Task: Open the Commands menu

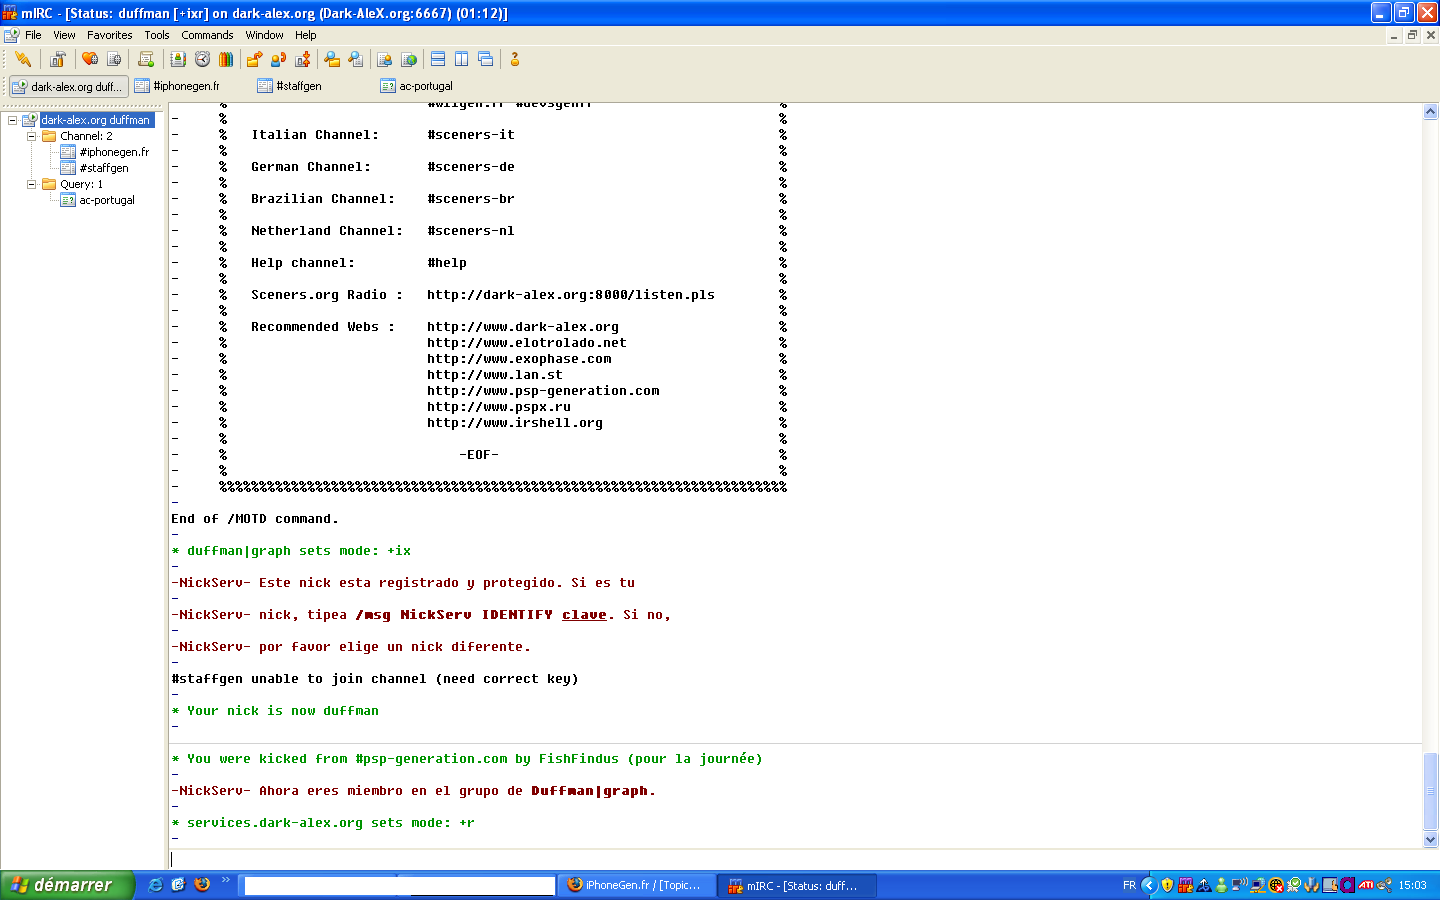Action: click(x=207, y=35)
